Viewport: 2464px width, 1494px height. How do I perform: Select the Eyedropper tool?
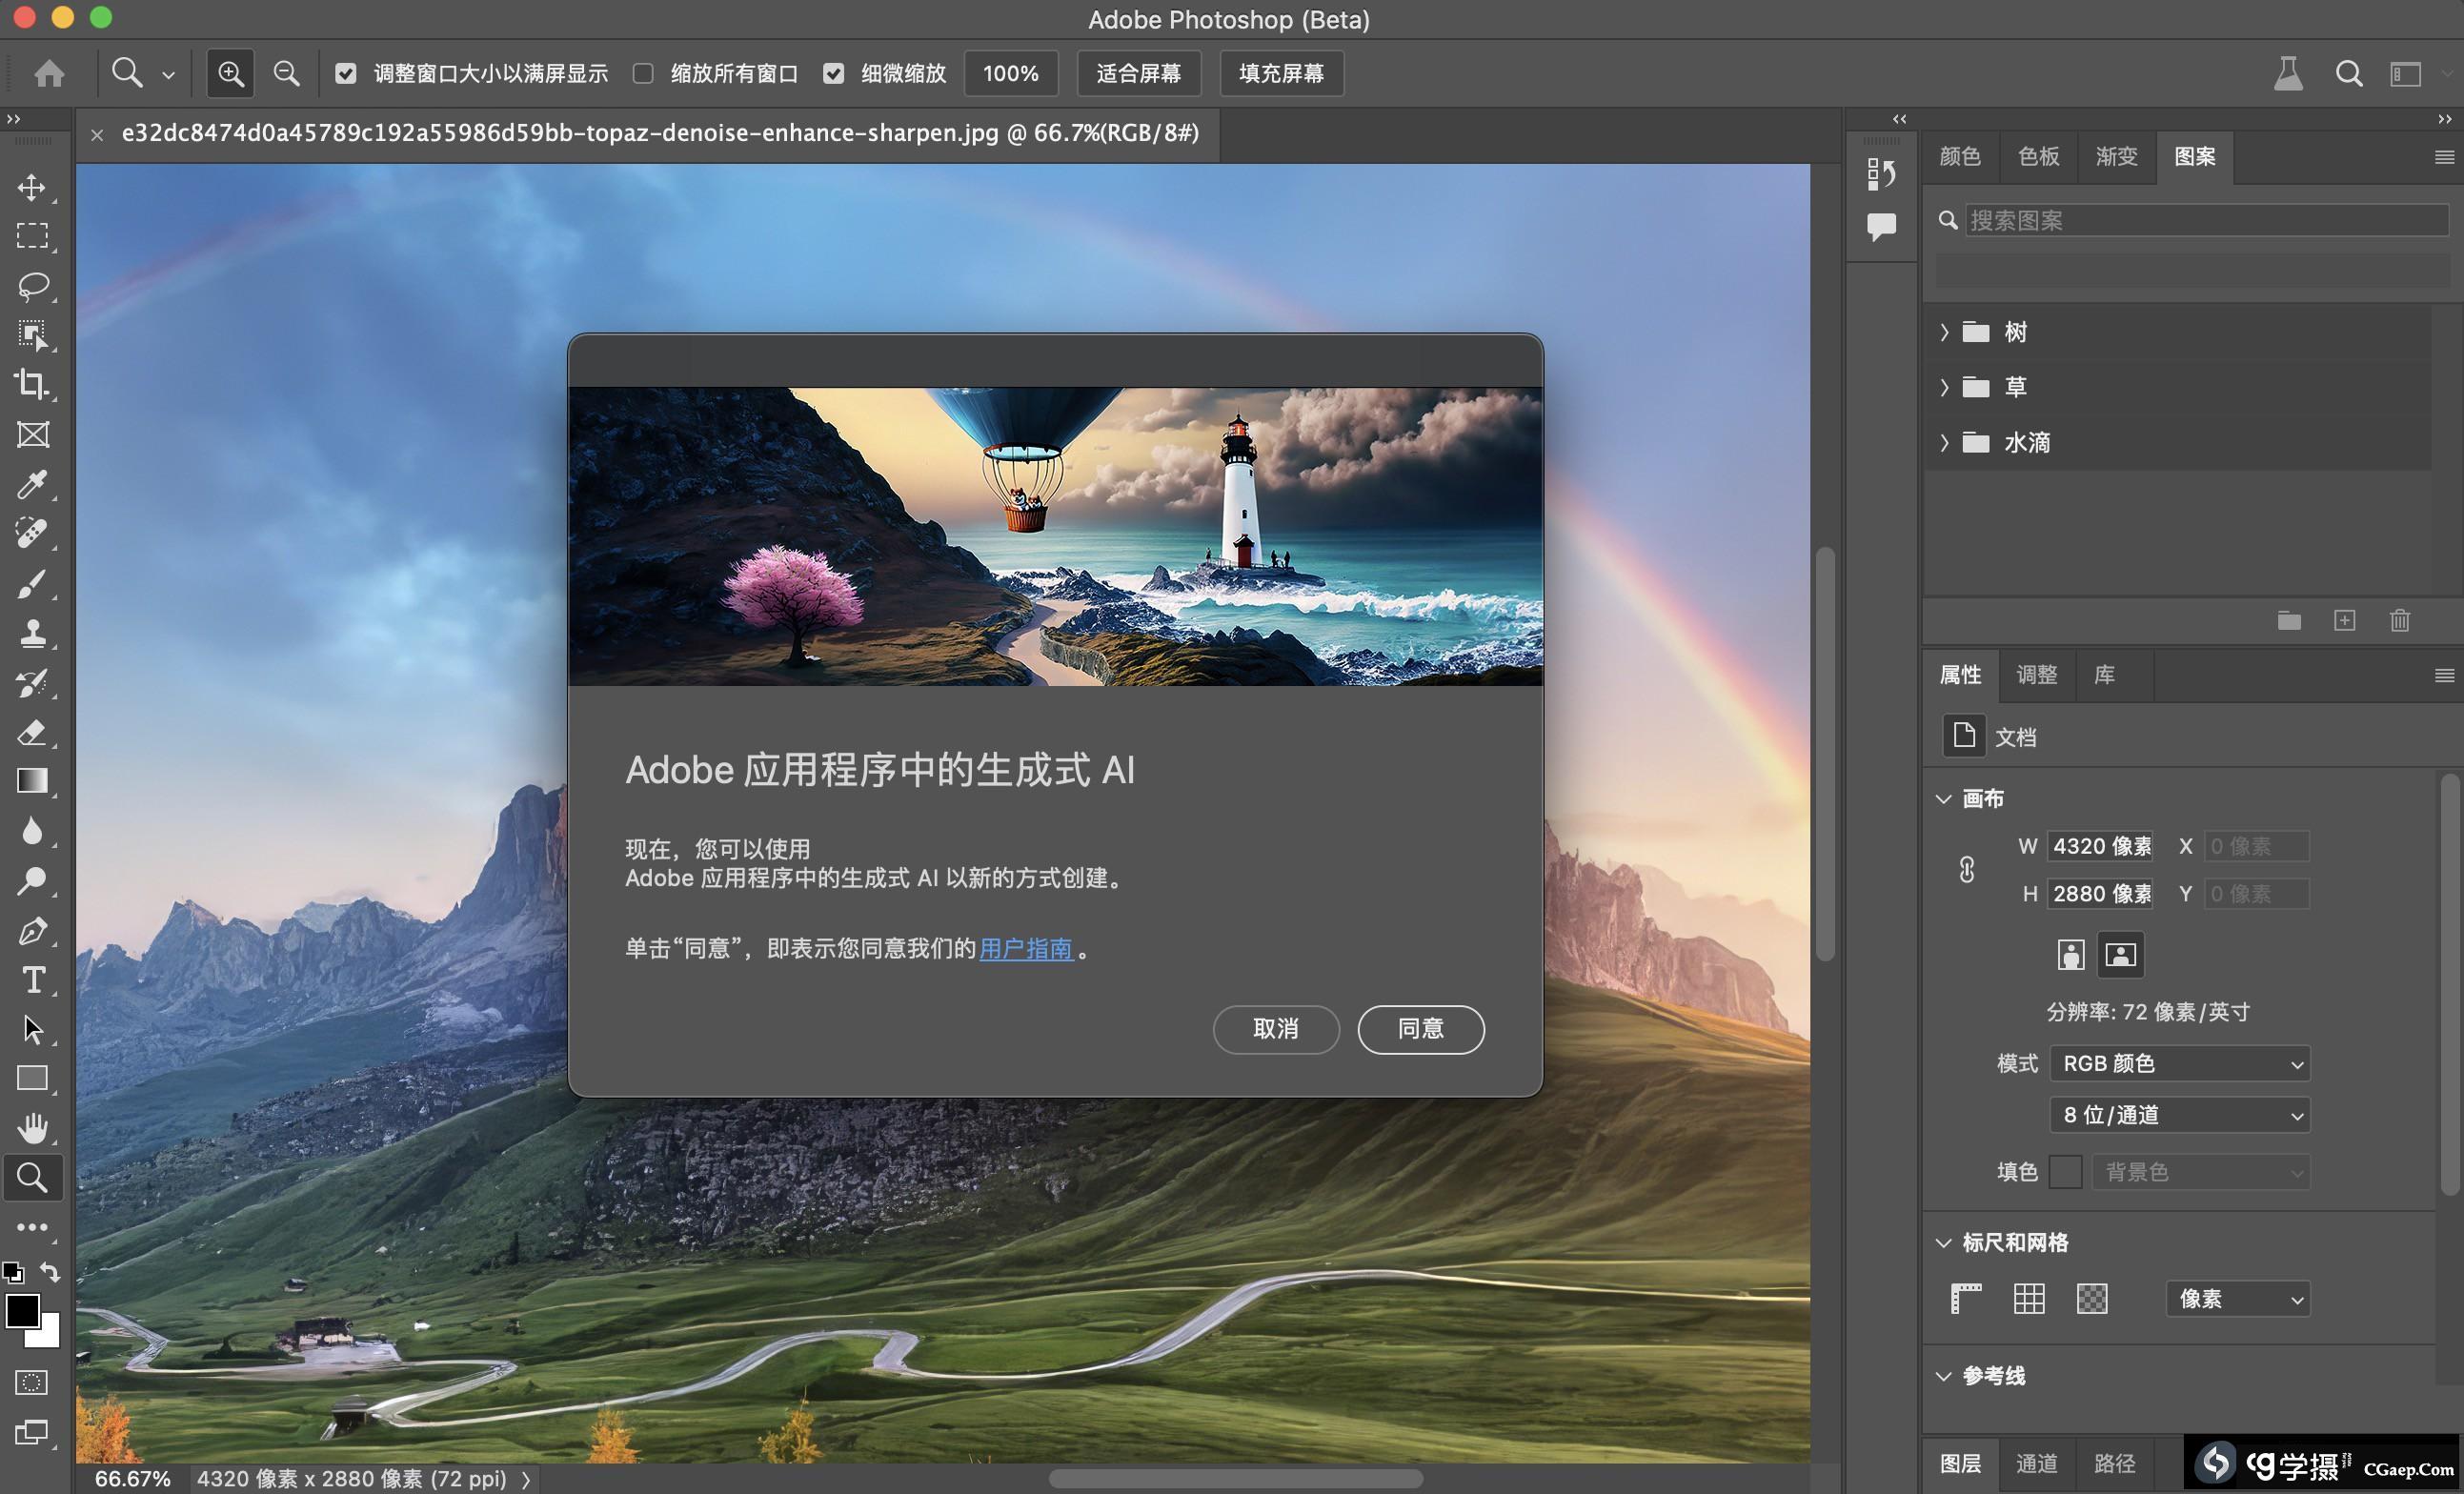(x=32, y=485)
